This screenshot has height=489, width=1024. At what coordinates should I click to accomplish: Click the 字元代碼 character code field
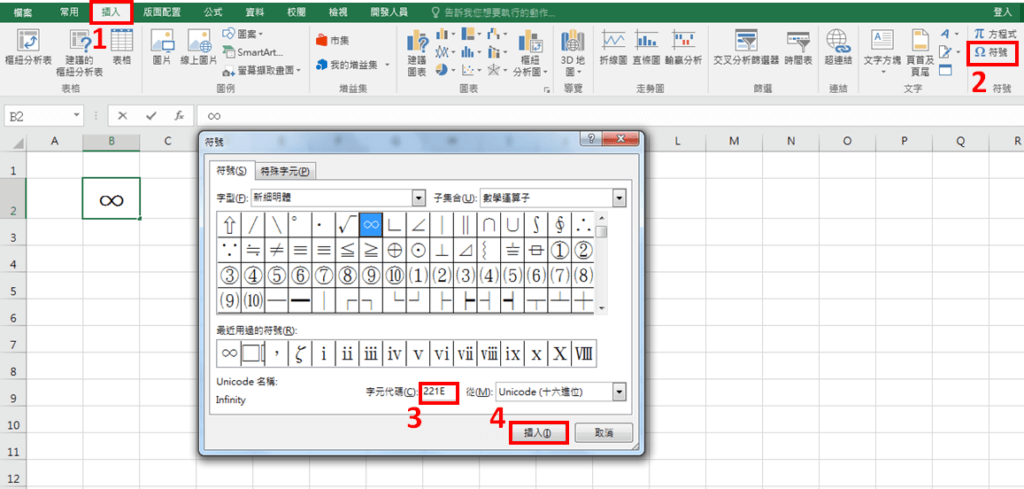click(438, 392)
